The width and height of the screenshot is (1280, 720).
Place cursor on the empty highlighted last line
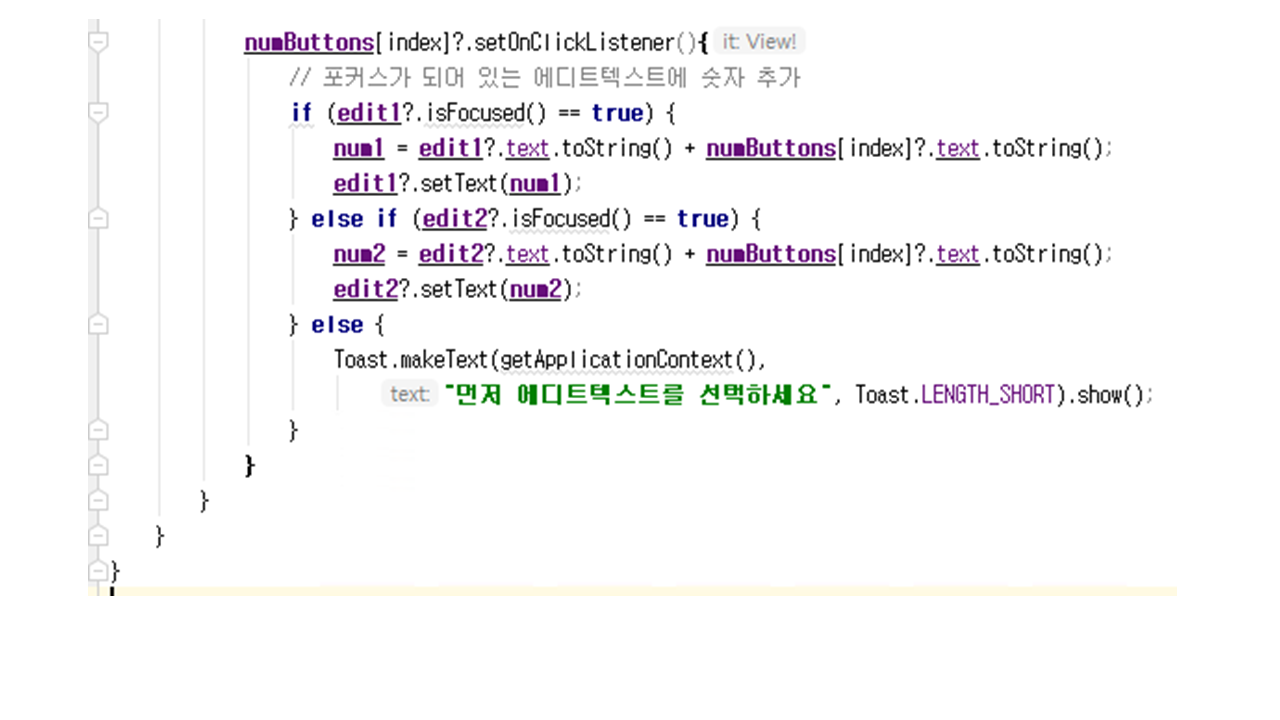[x=640, y=592]
